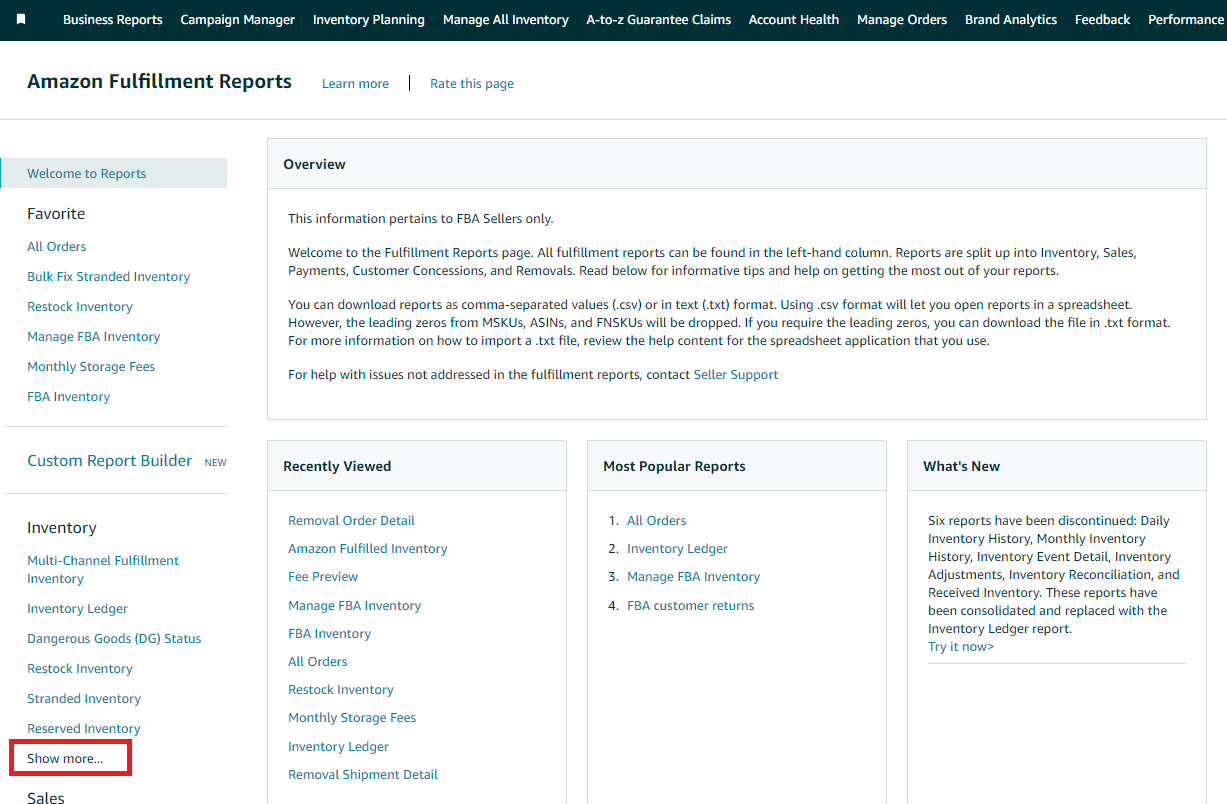Open A-to-z Guarantee Claims
This screenshot has width=1227, height=804.
[659, 19]
